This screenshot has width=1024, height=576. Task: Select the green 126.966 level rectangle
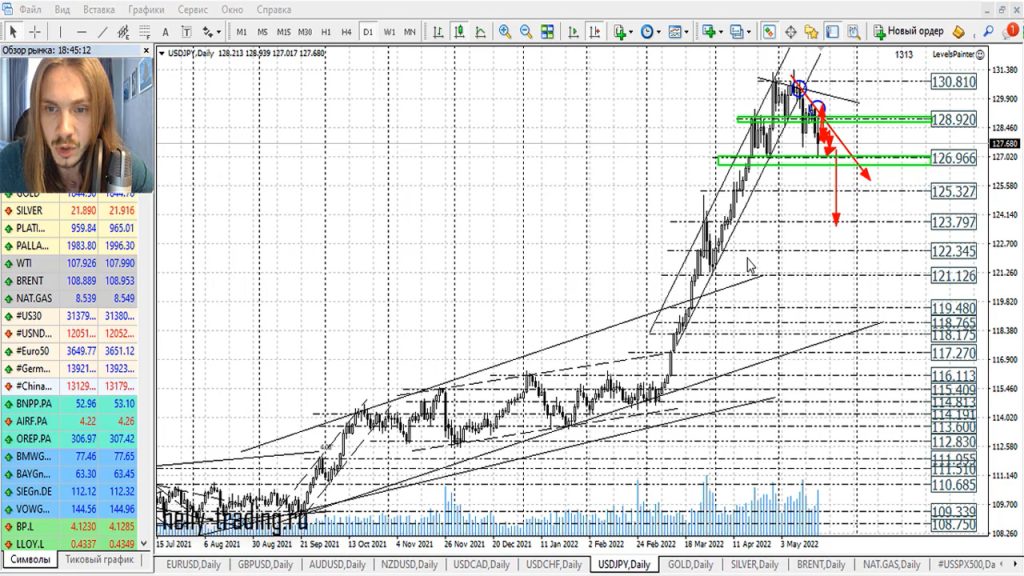[820, 159]
